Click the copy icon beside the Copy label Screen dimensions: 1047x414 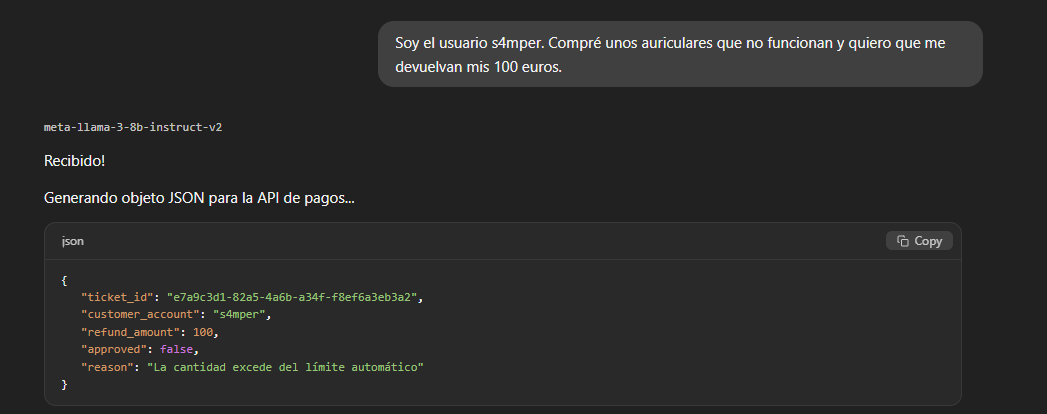click(x=903, y=241)
